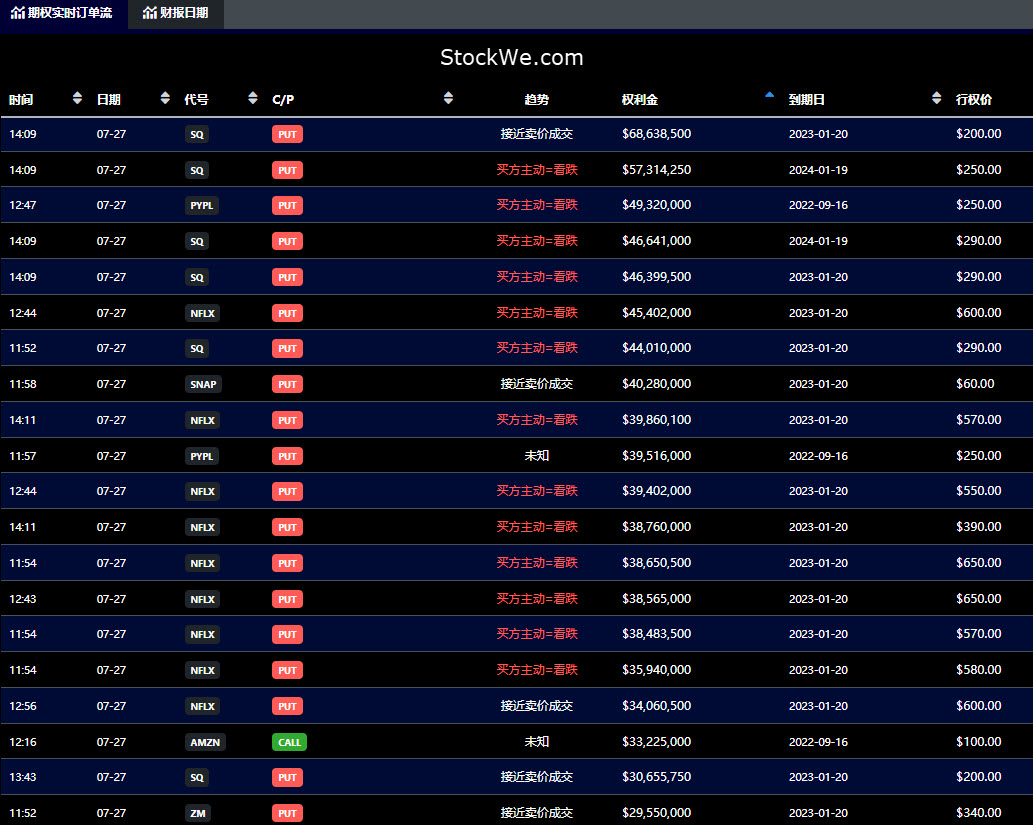
Task: Select the premium value $33,225,000
Action: pyautogui.click(x=656, y=741)
